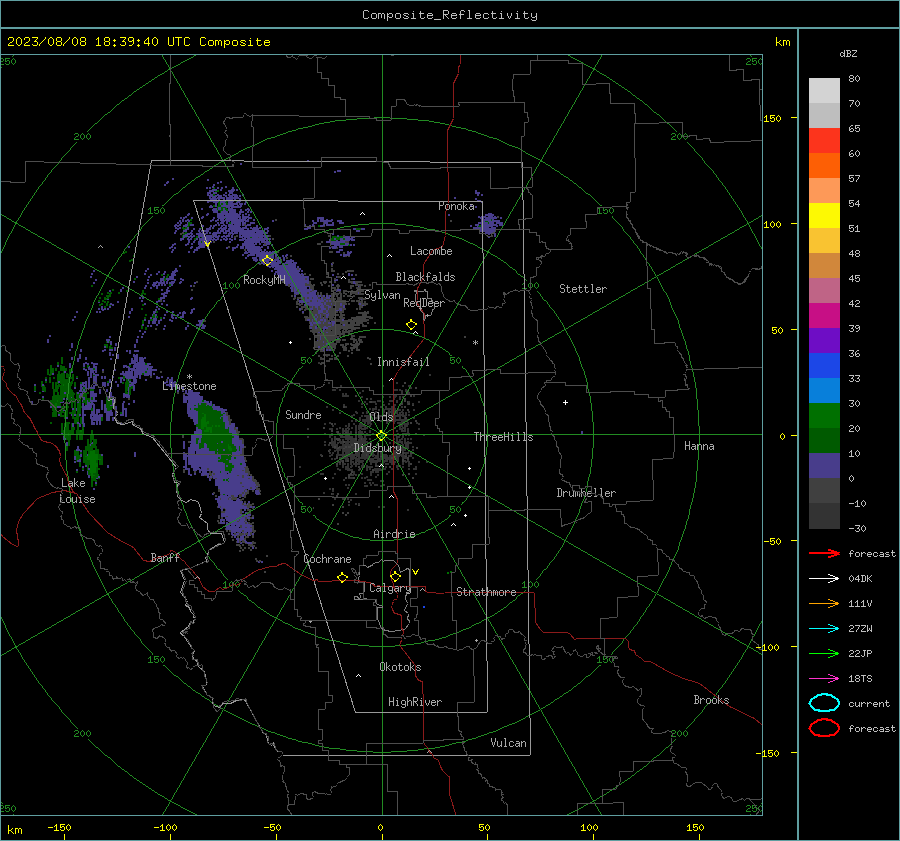This screenshot has height=841, width=900.
Task: Click the 65 dBZ red color swatch
Action: [824, 141]
